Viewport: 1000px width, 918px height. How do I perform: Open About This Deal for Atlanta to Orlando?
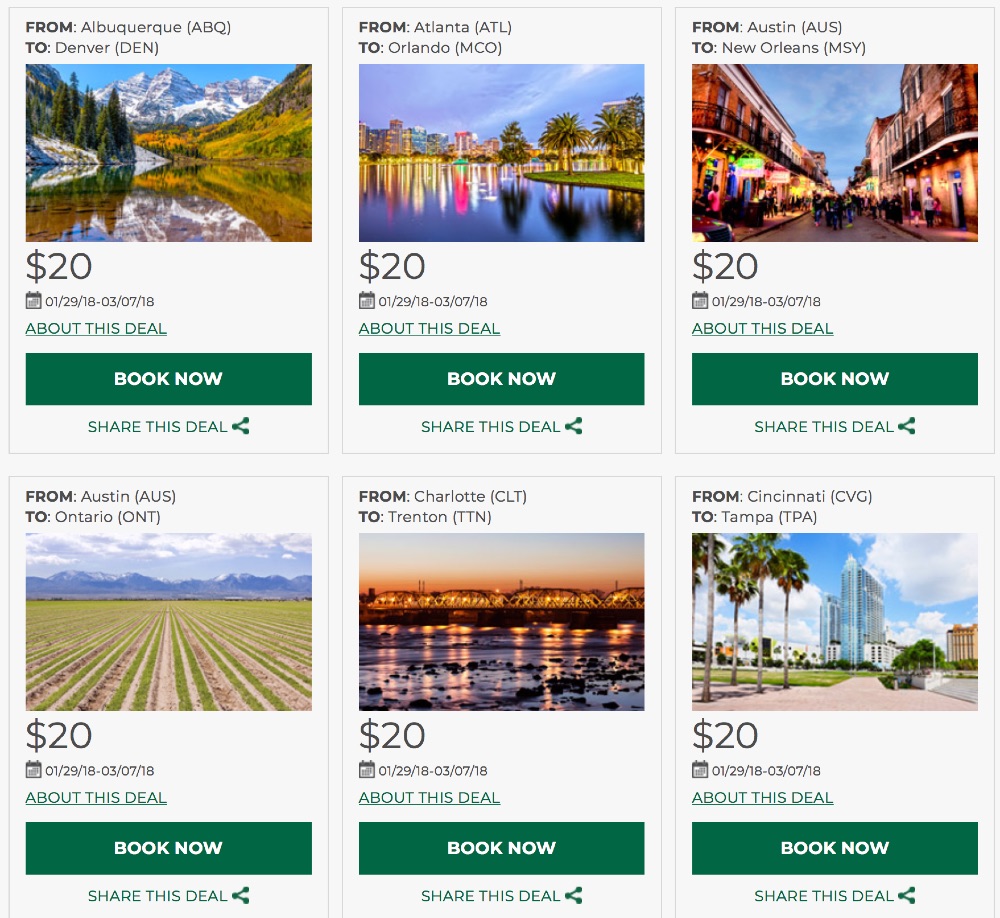pos(429,329)
